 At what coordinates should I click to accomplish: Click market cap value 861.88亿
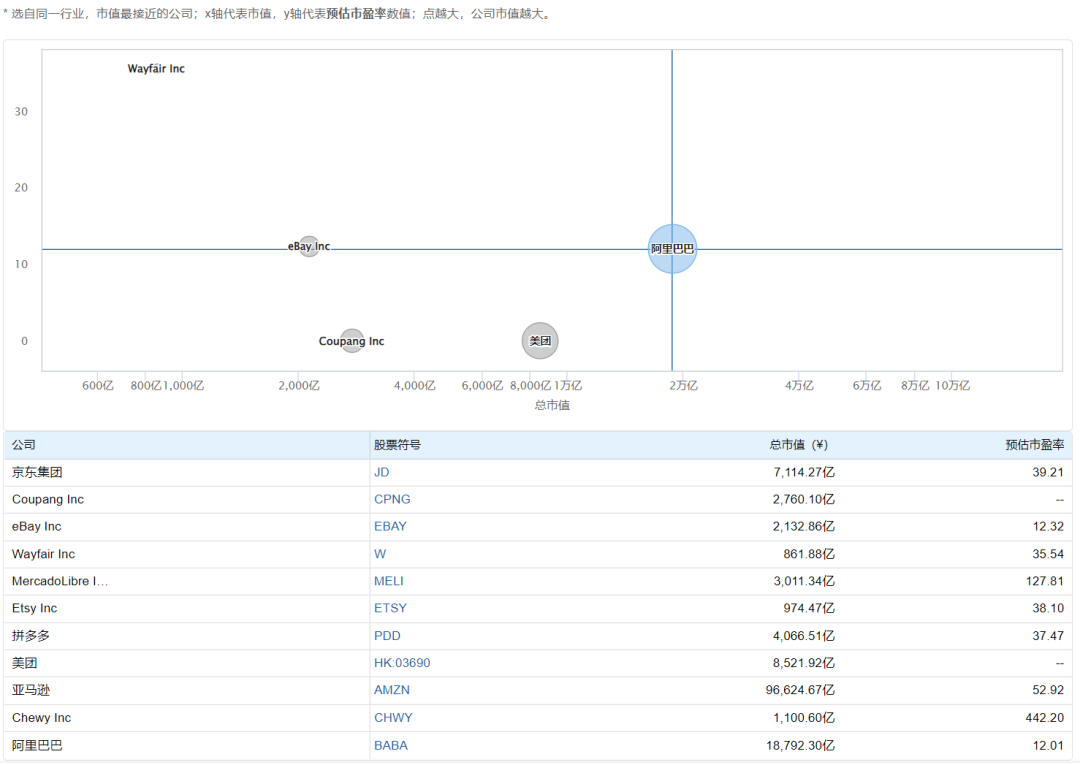[809, 554]
